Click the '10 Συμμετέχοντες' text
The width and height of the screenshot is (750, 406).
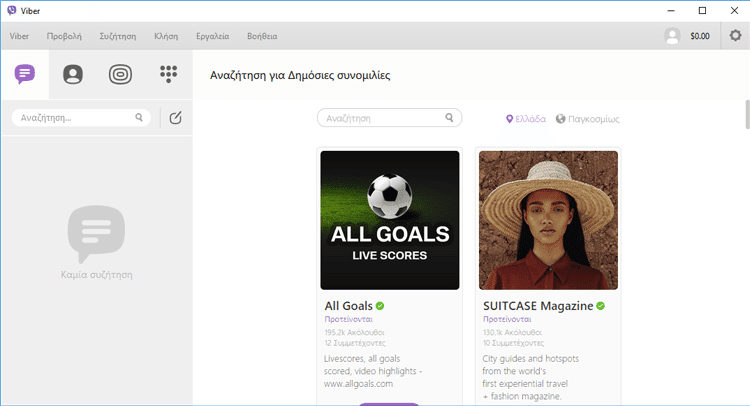[x=513, y=343]
